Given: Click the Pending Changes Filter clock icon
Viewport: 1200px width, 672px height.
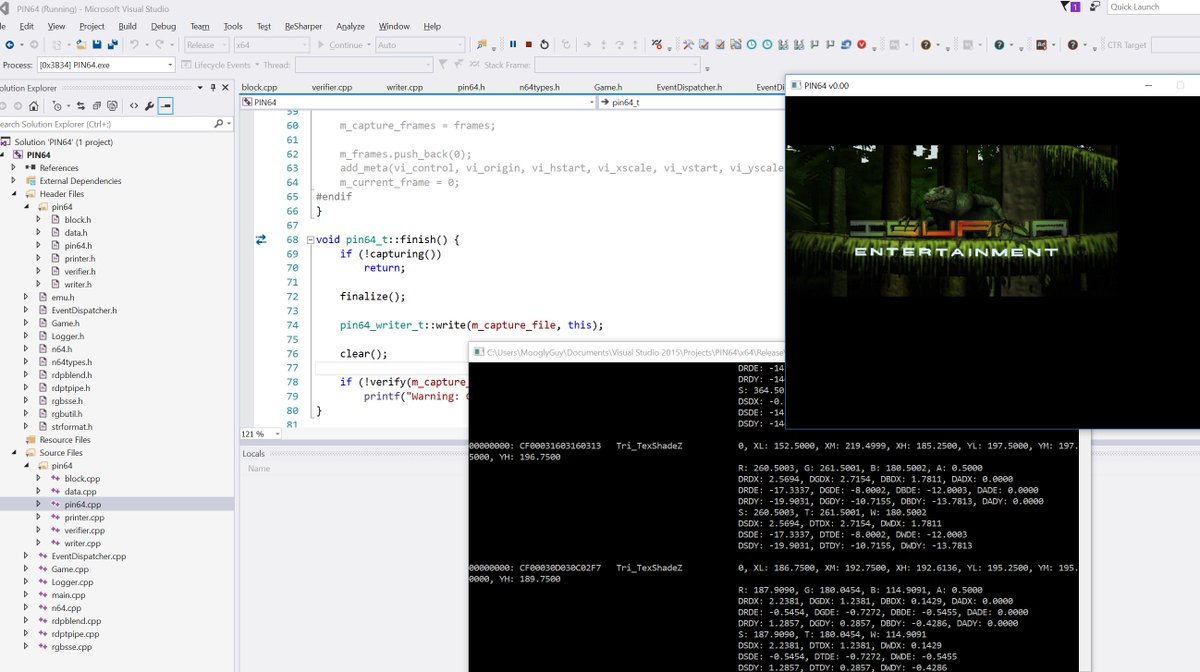Looking at the screenshot, I should pos(57,106).
